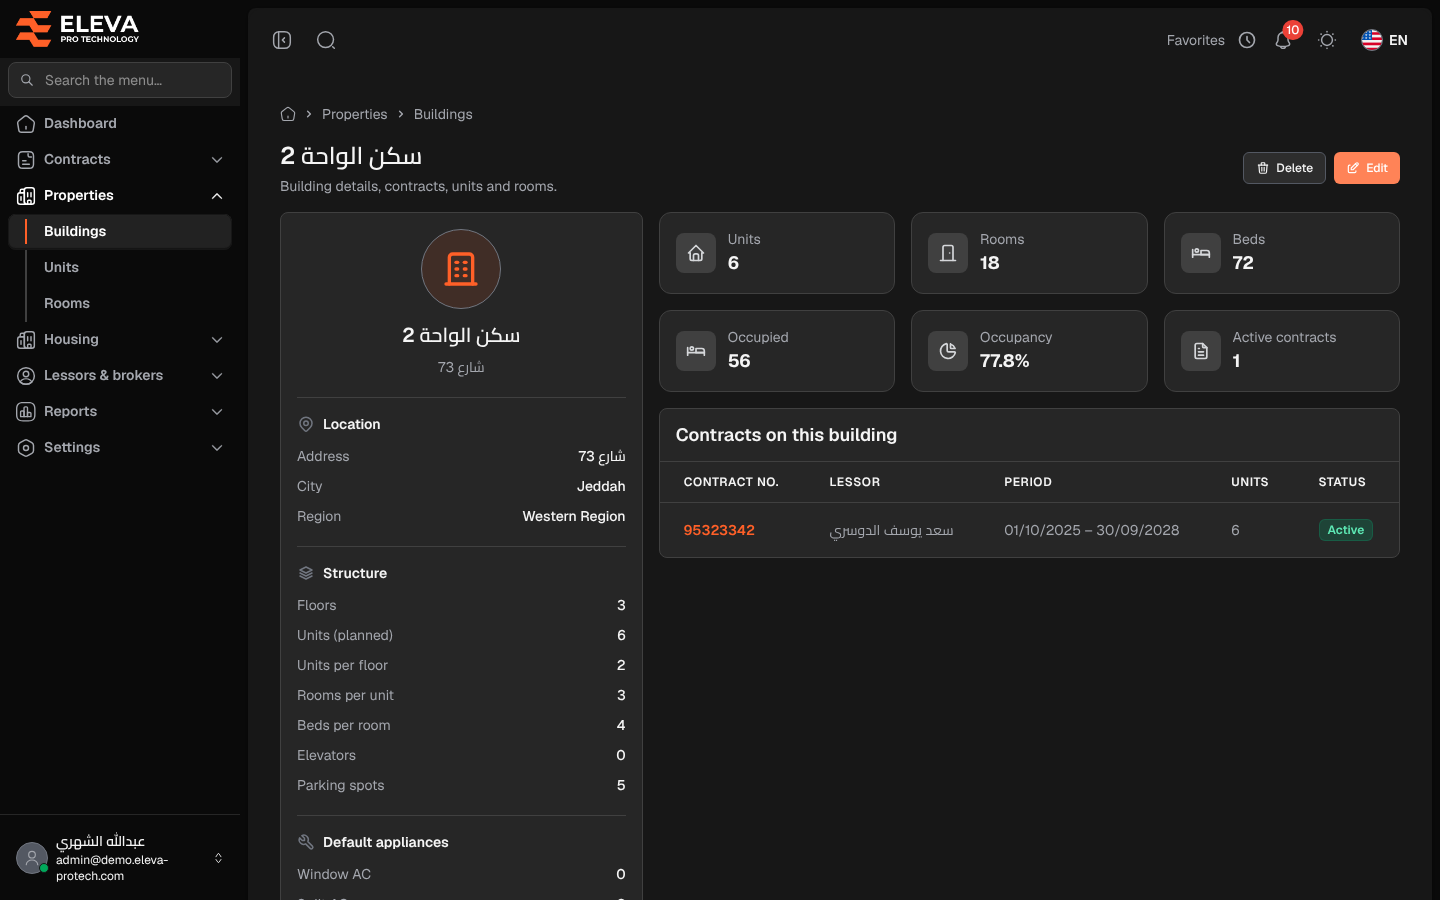
Task: Collapse the Properties menu chevron
Action: 217,196
